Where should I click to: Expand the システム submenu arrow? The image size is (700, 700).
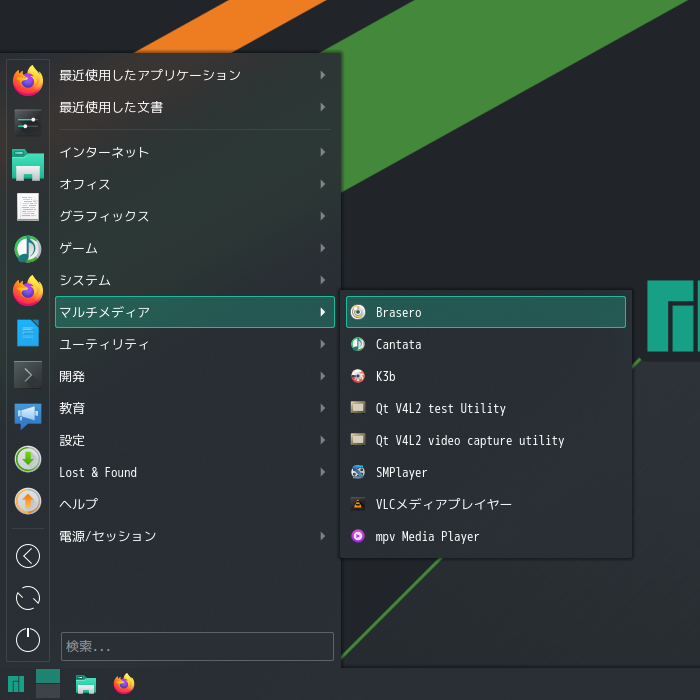point(322,280)
